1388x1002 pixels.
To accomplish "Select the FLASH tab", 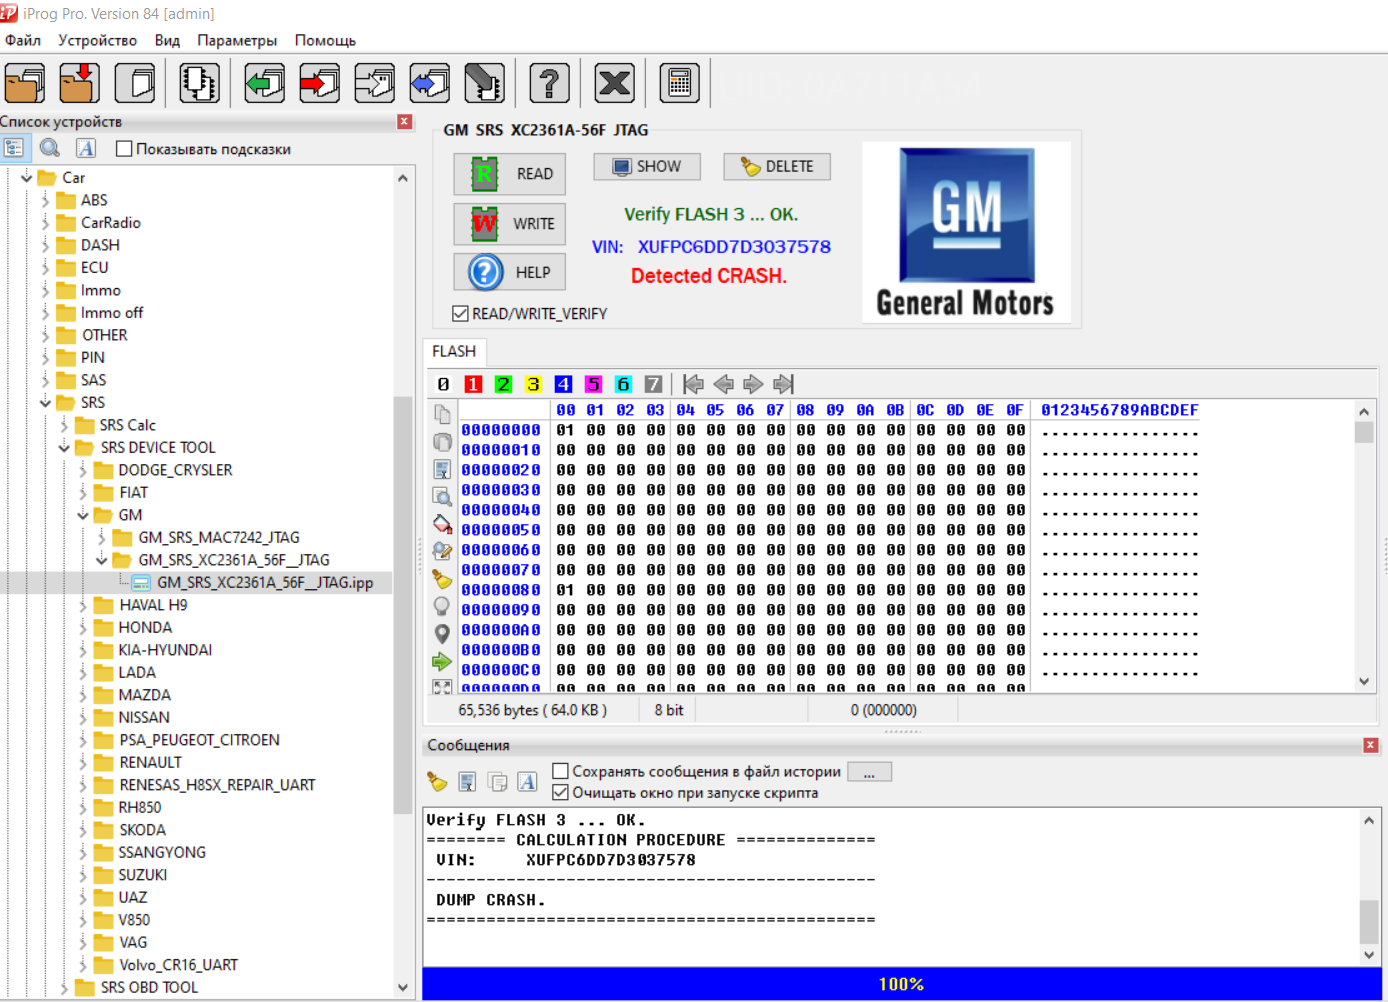I will click(454, 351).
